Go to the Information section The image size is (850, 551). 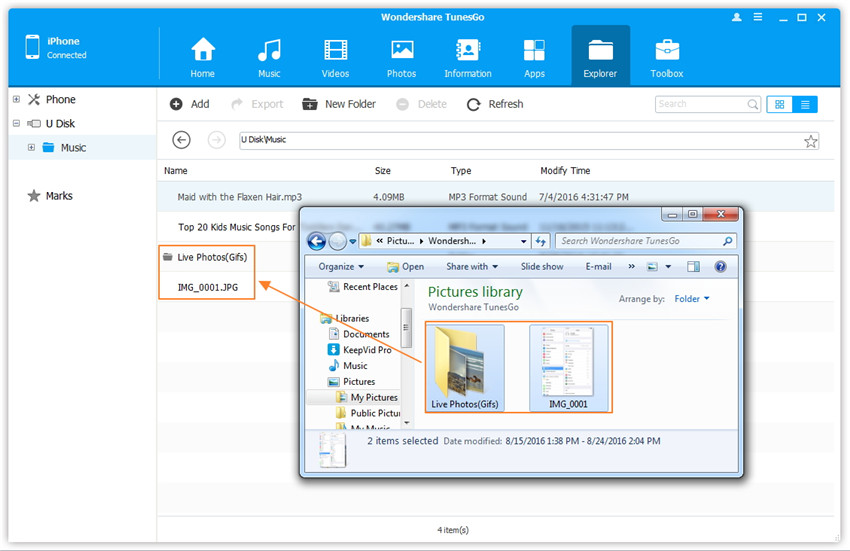tap(467, 58)
